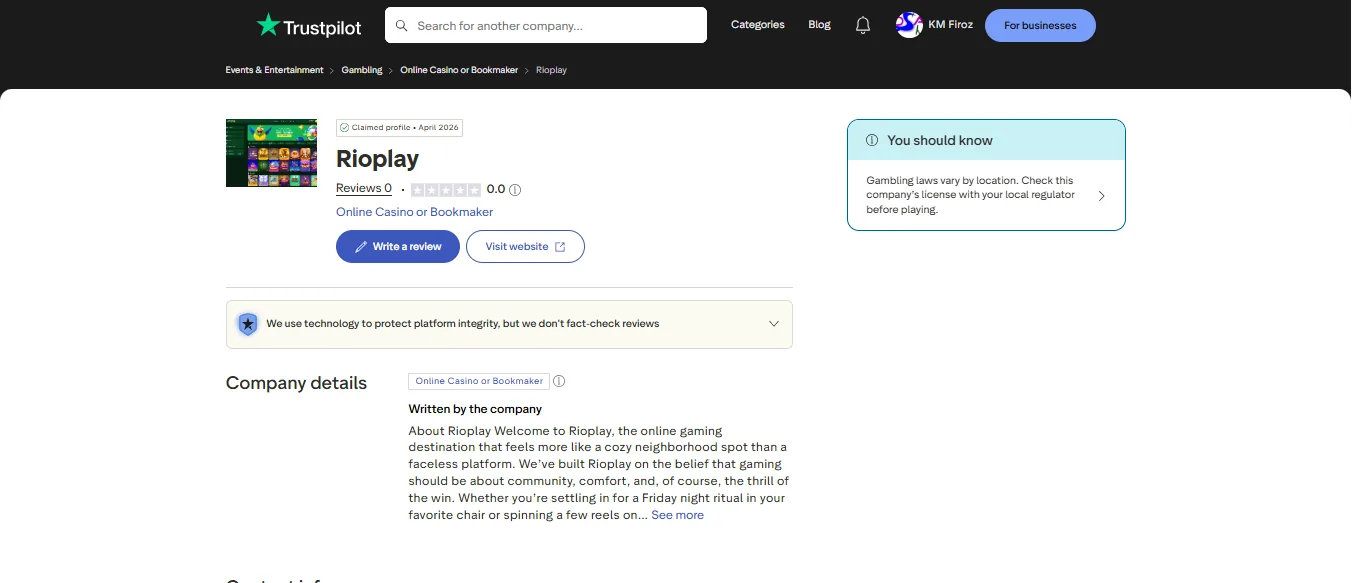The image size is (1352, 583).
Task: Expand the description with See more
Action: coord(677,515)
